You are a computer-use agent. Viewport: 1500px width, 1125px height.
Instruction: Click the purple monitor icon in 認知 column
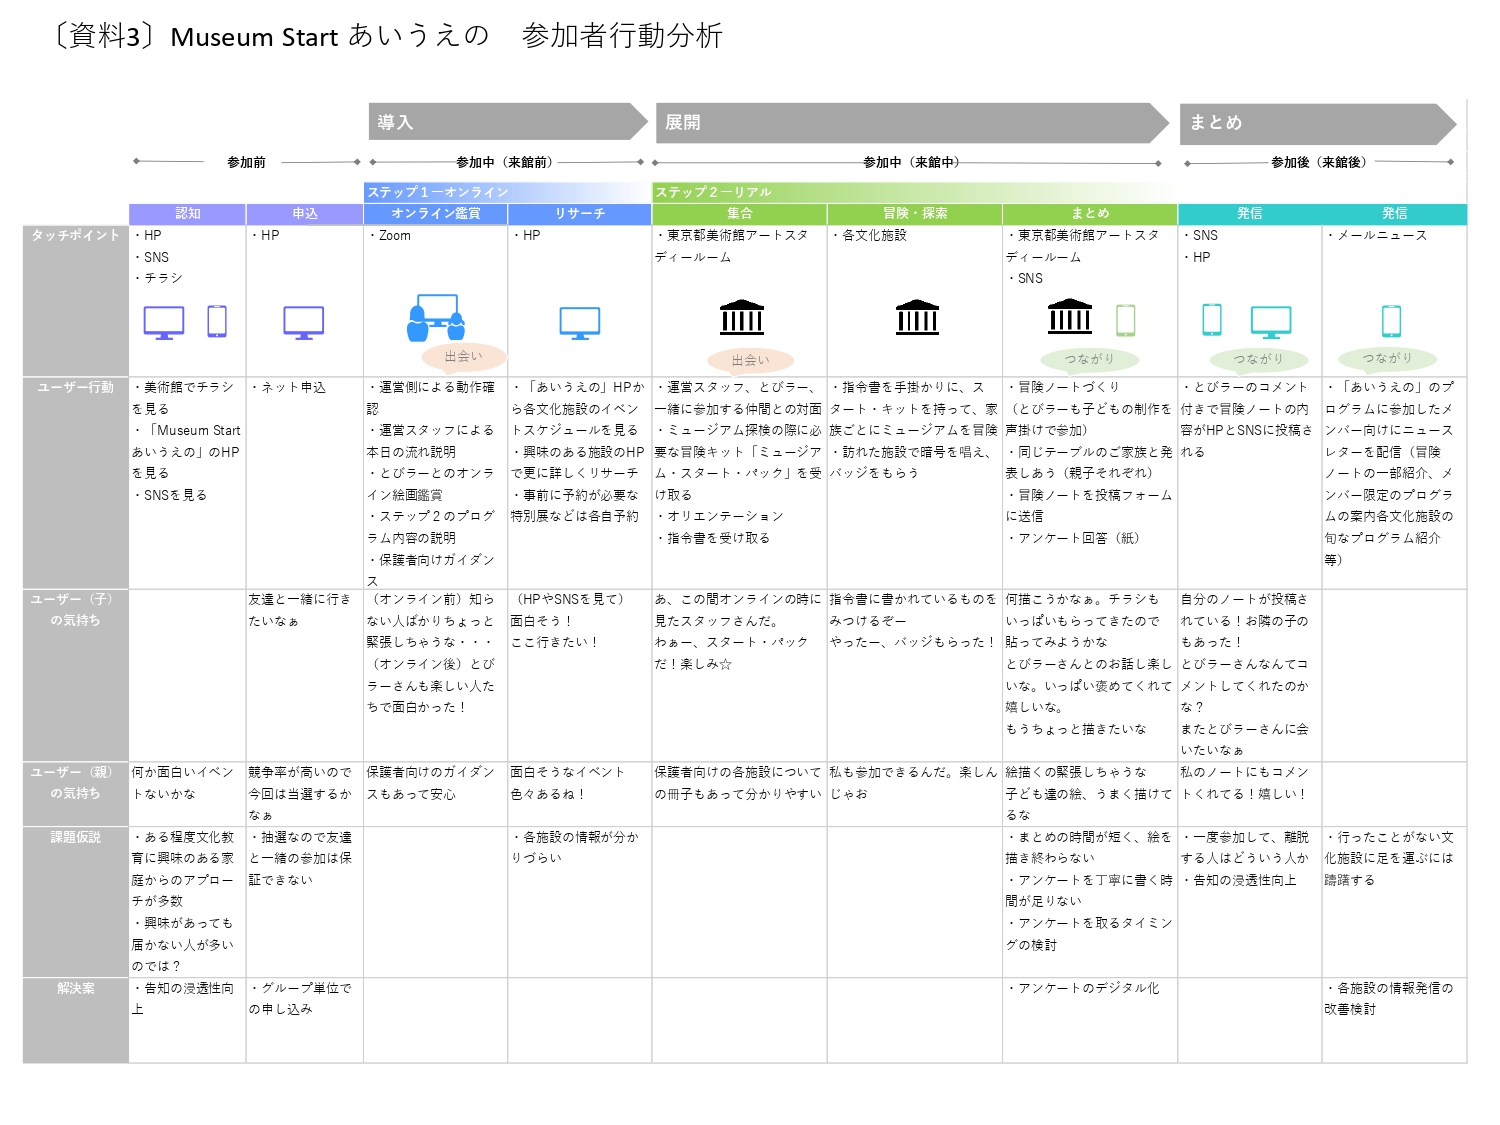point(164,322)
